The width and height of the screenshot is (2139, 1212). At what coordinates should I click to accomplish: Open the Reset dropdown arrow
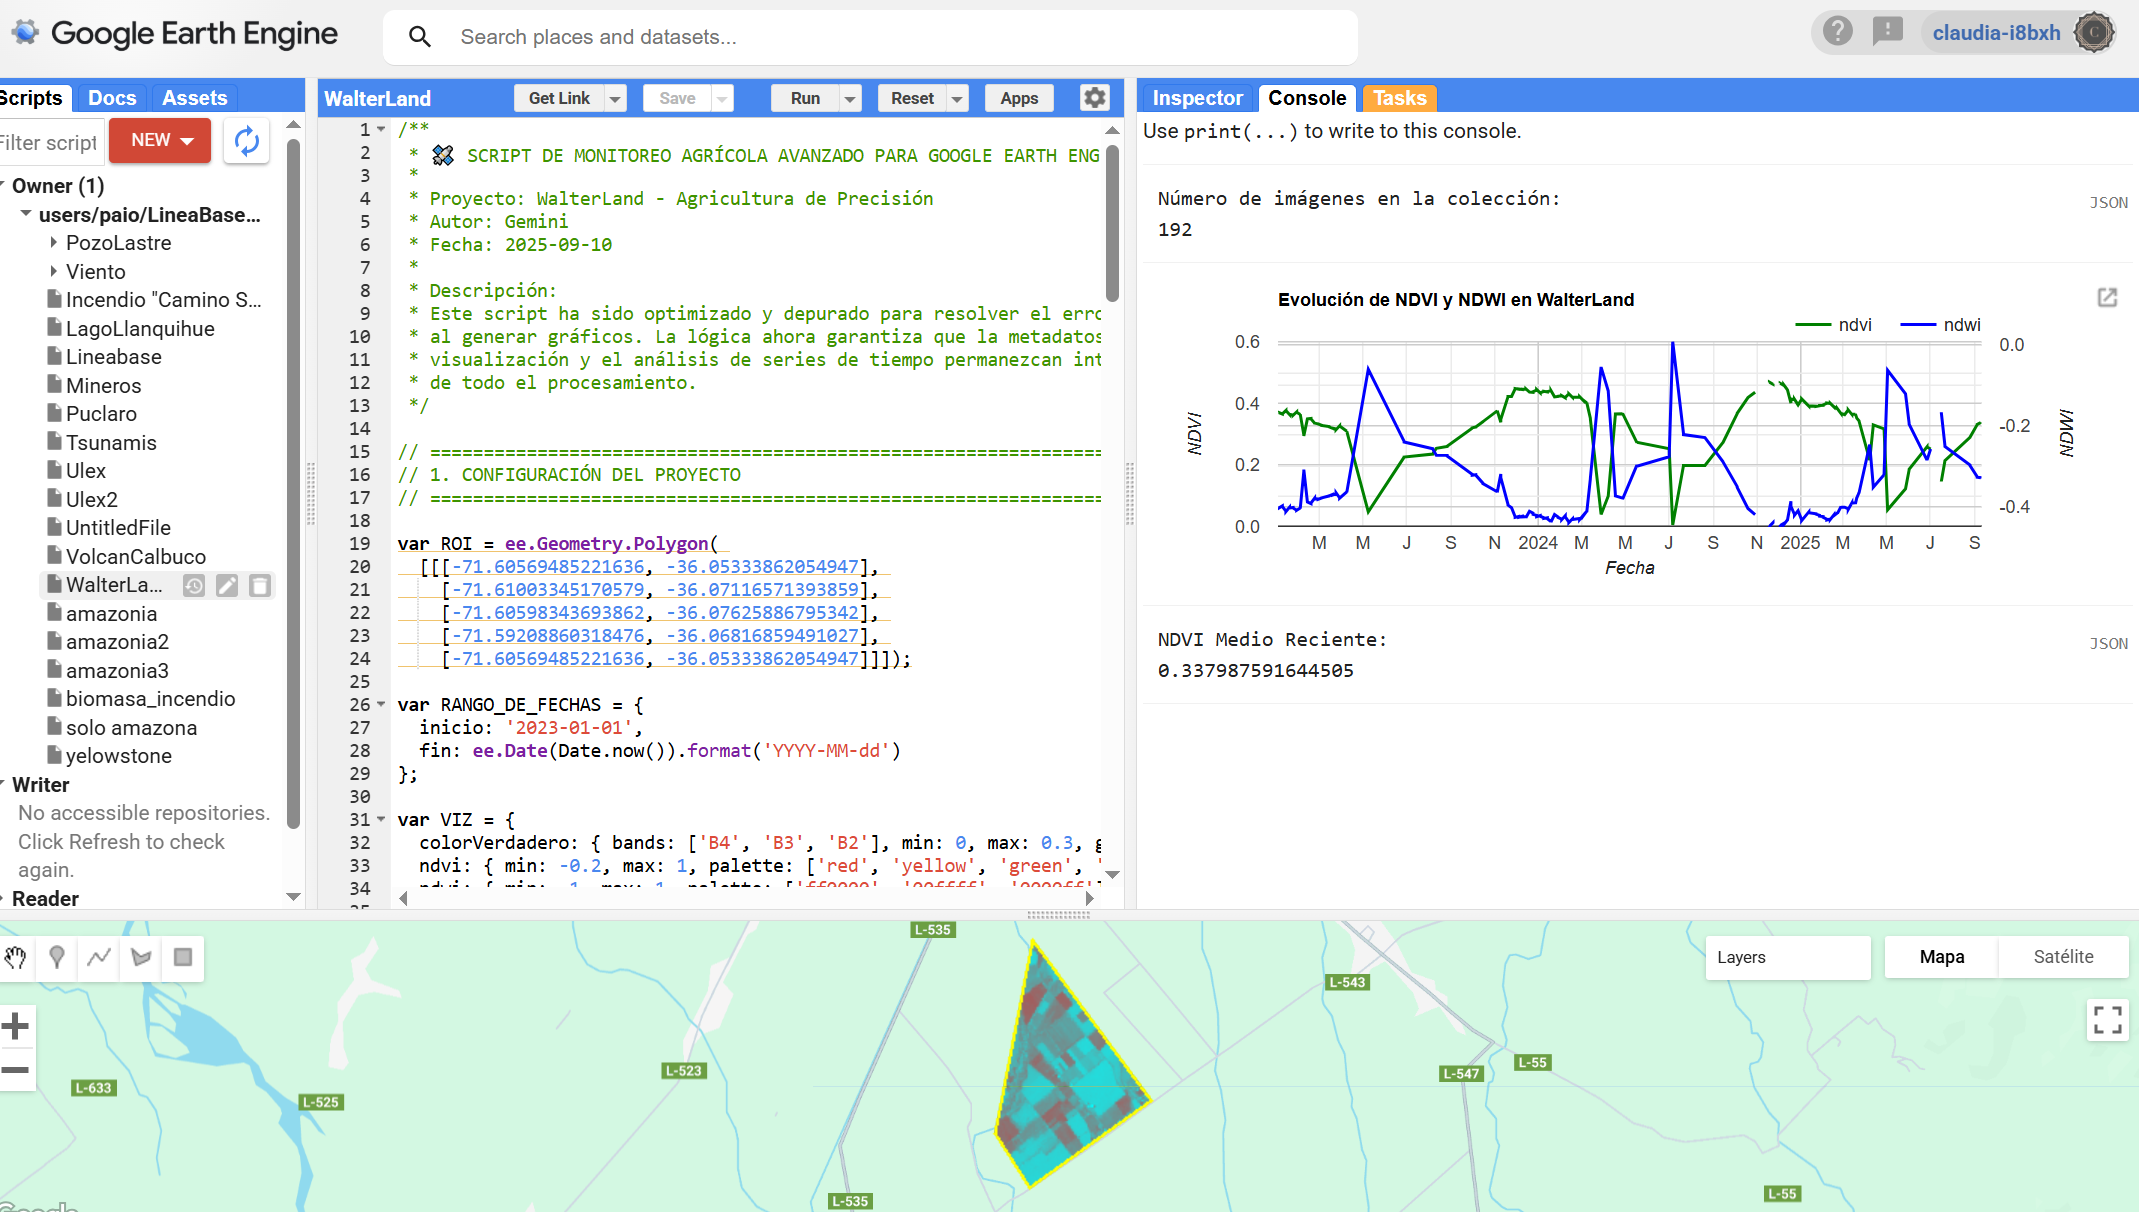957,98
